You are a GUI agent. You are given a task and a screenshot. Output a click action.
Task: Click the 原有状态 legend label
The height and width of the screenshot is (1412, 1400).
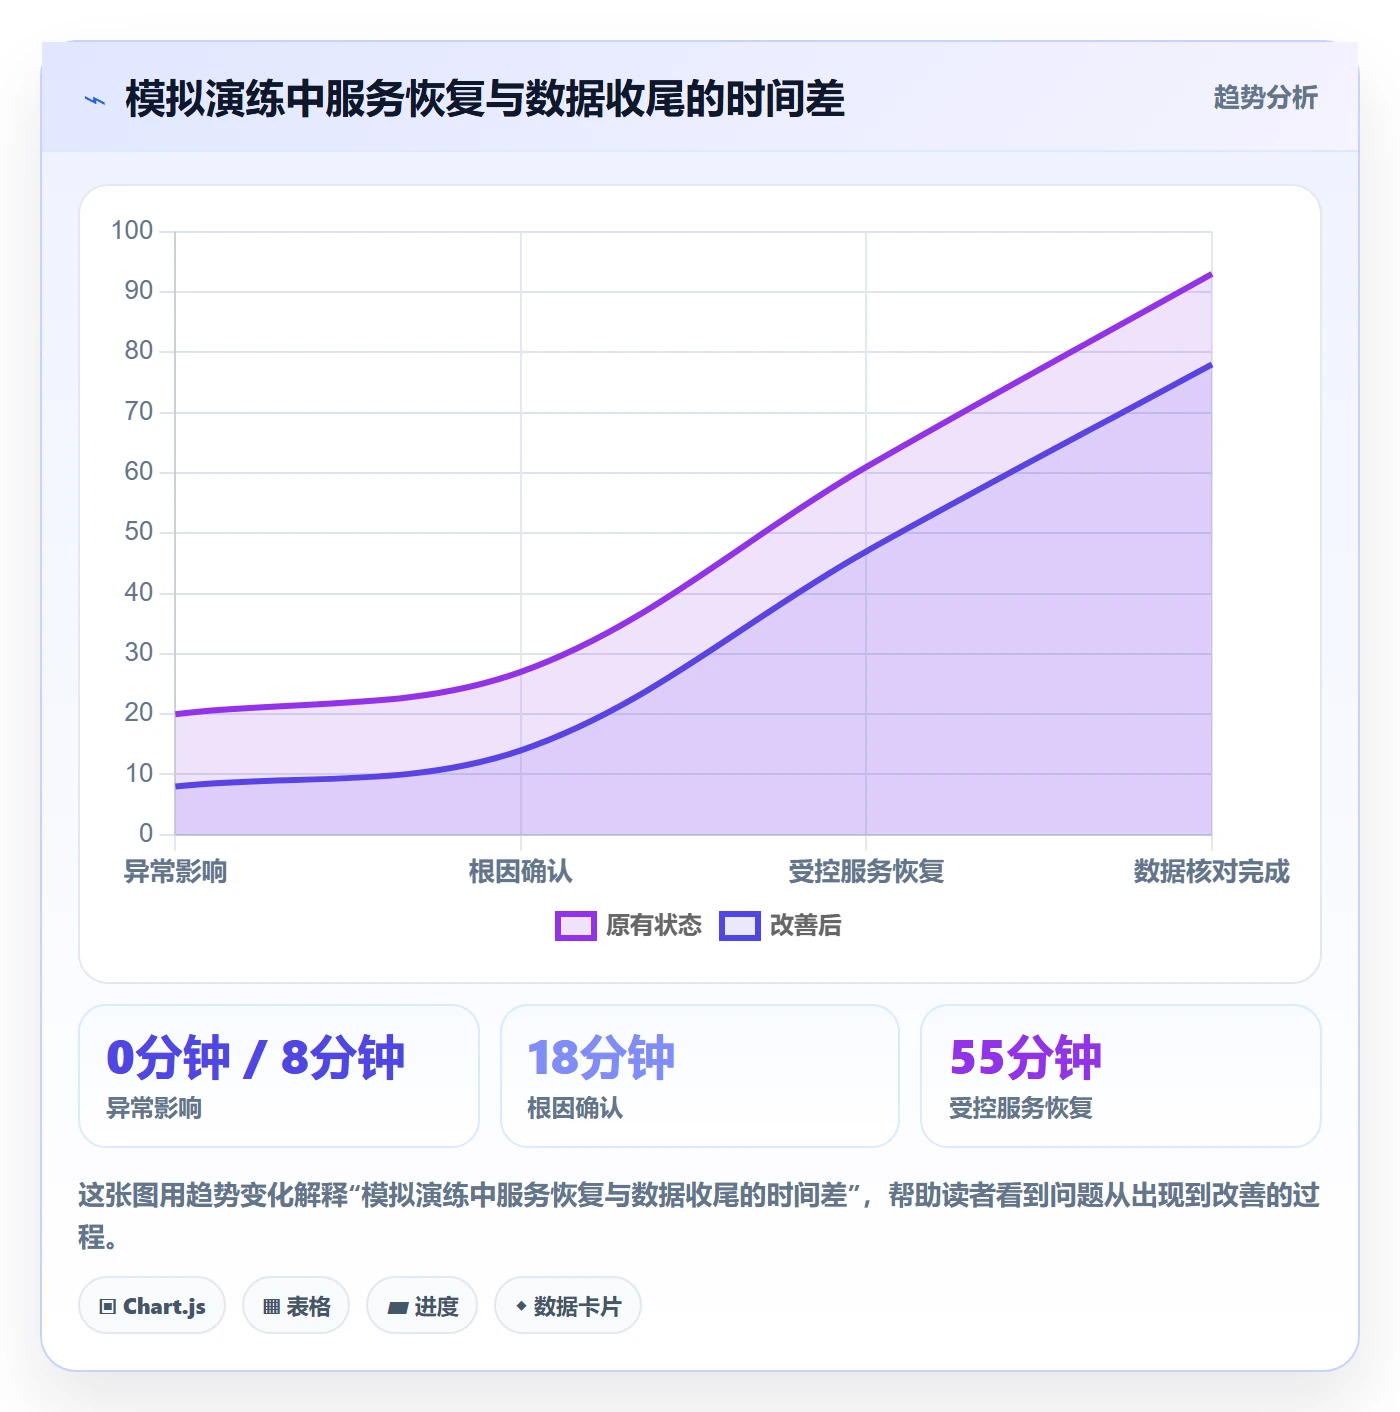pyautogui.click(x=654, y=926)
